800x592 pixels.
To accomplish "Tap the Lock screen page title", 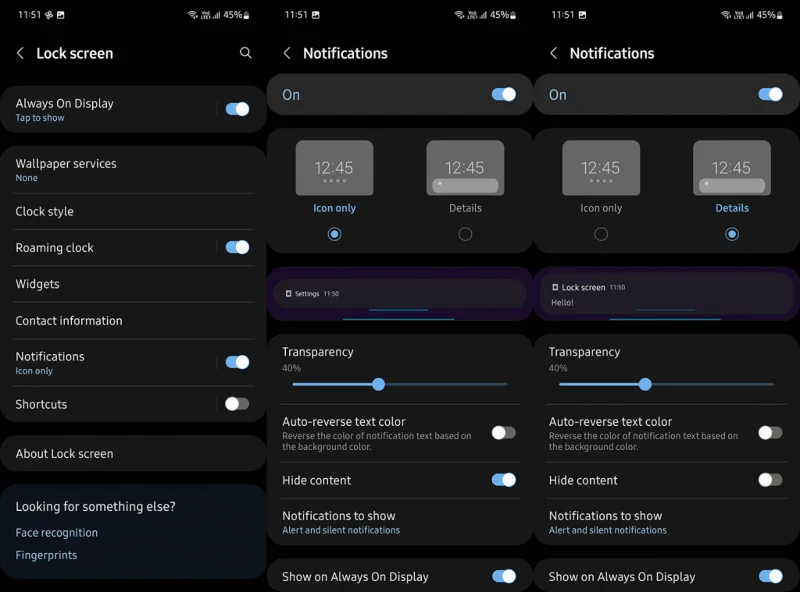I will [x=74, y=53].
